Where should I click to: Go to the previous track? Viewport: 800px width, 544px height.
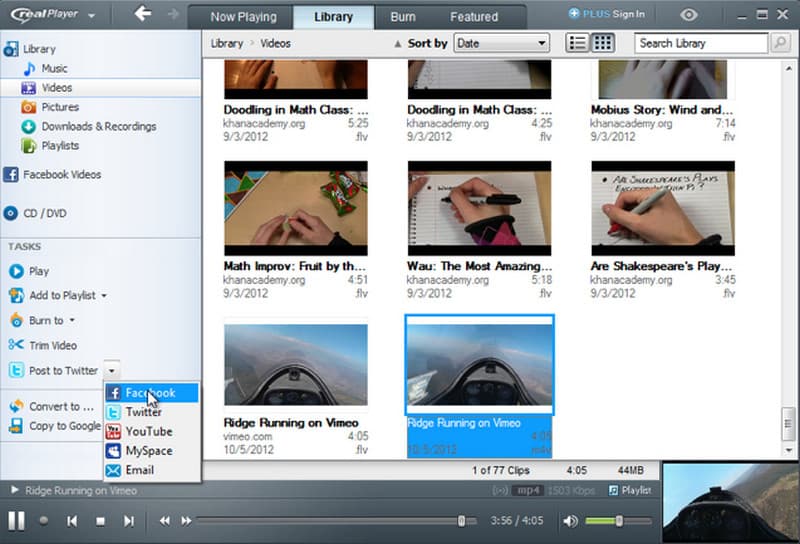72,521
